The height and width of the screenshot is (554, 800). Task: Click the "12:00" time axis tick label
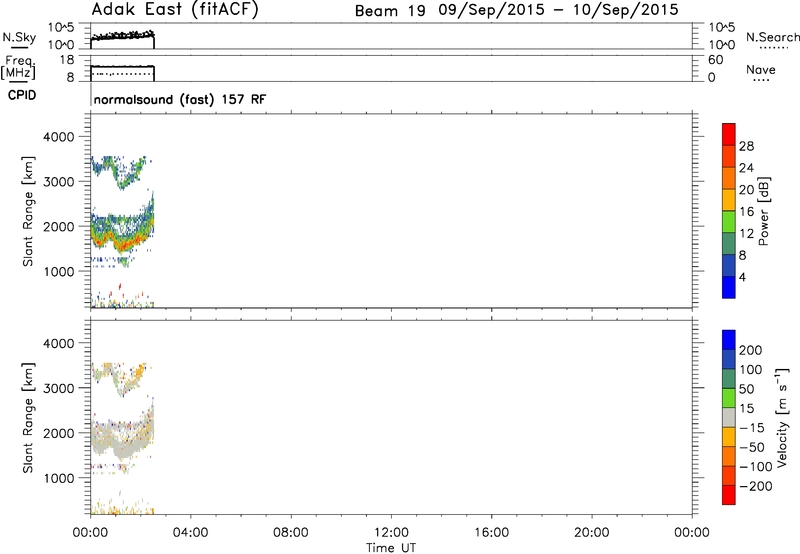click(391, 533)
